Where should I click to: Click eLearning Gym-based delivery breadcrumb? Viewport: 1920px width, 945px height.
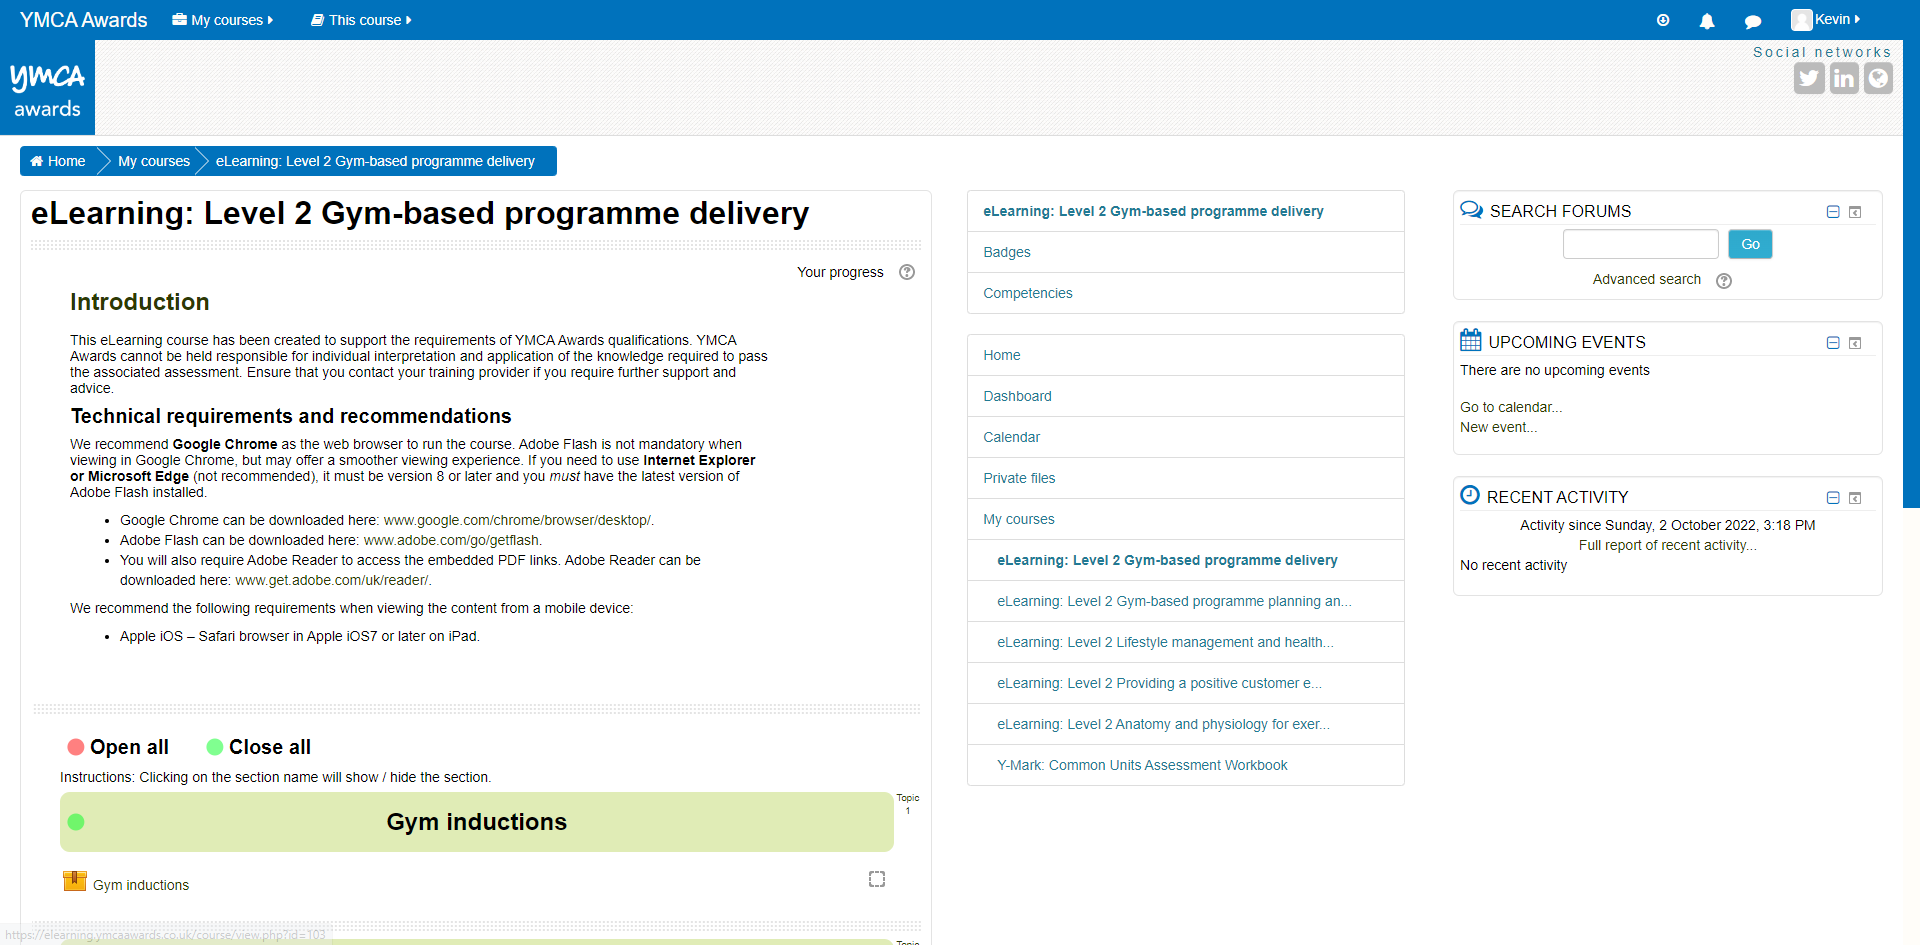point(375,161)
